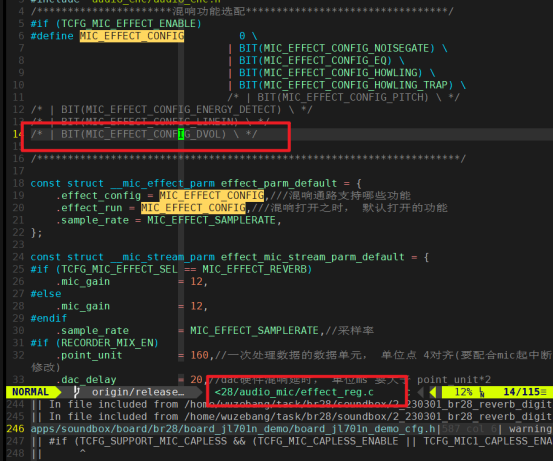
Task: Click the value 160 on line 32
Action: point(200,355)
